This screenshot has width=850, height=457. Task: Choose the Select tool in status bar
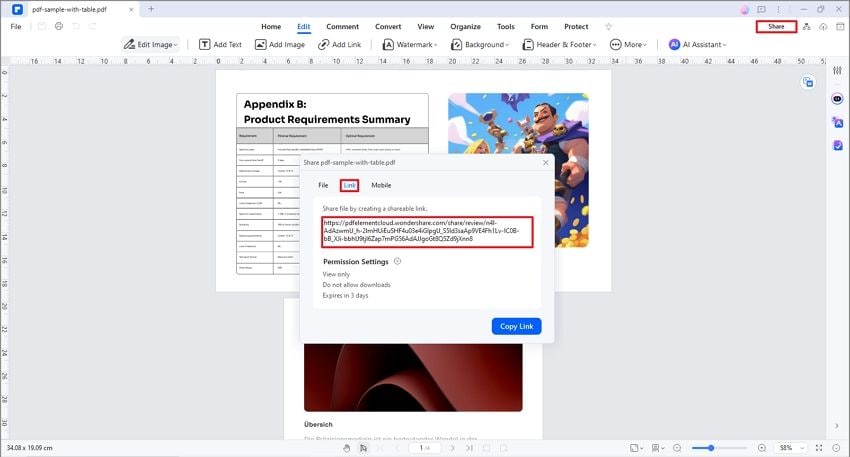pos(363,448)
